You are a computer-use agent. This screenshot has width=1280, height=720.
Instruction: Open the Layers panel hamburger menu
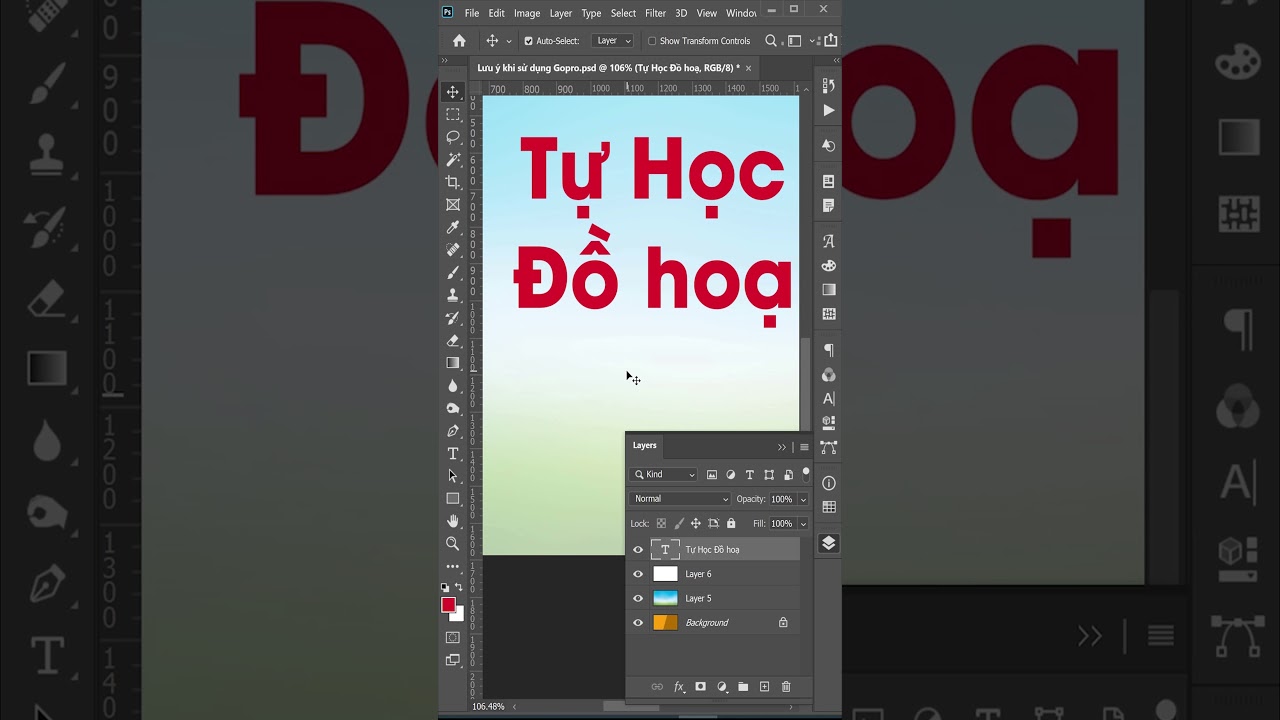click(804, 447)
